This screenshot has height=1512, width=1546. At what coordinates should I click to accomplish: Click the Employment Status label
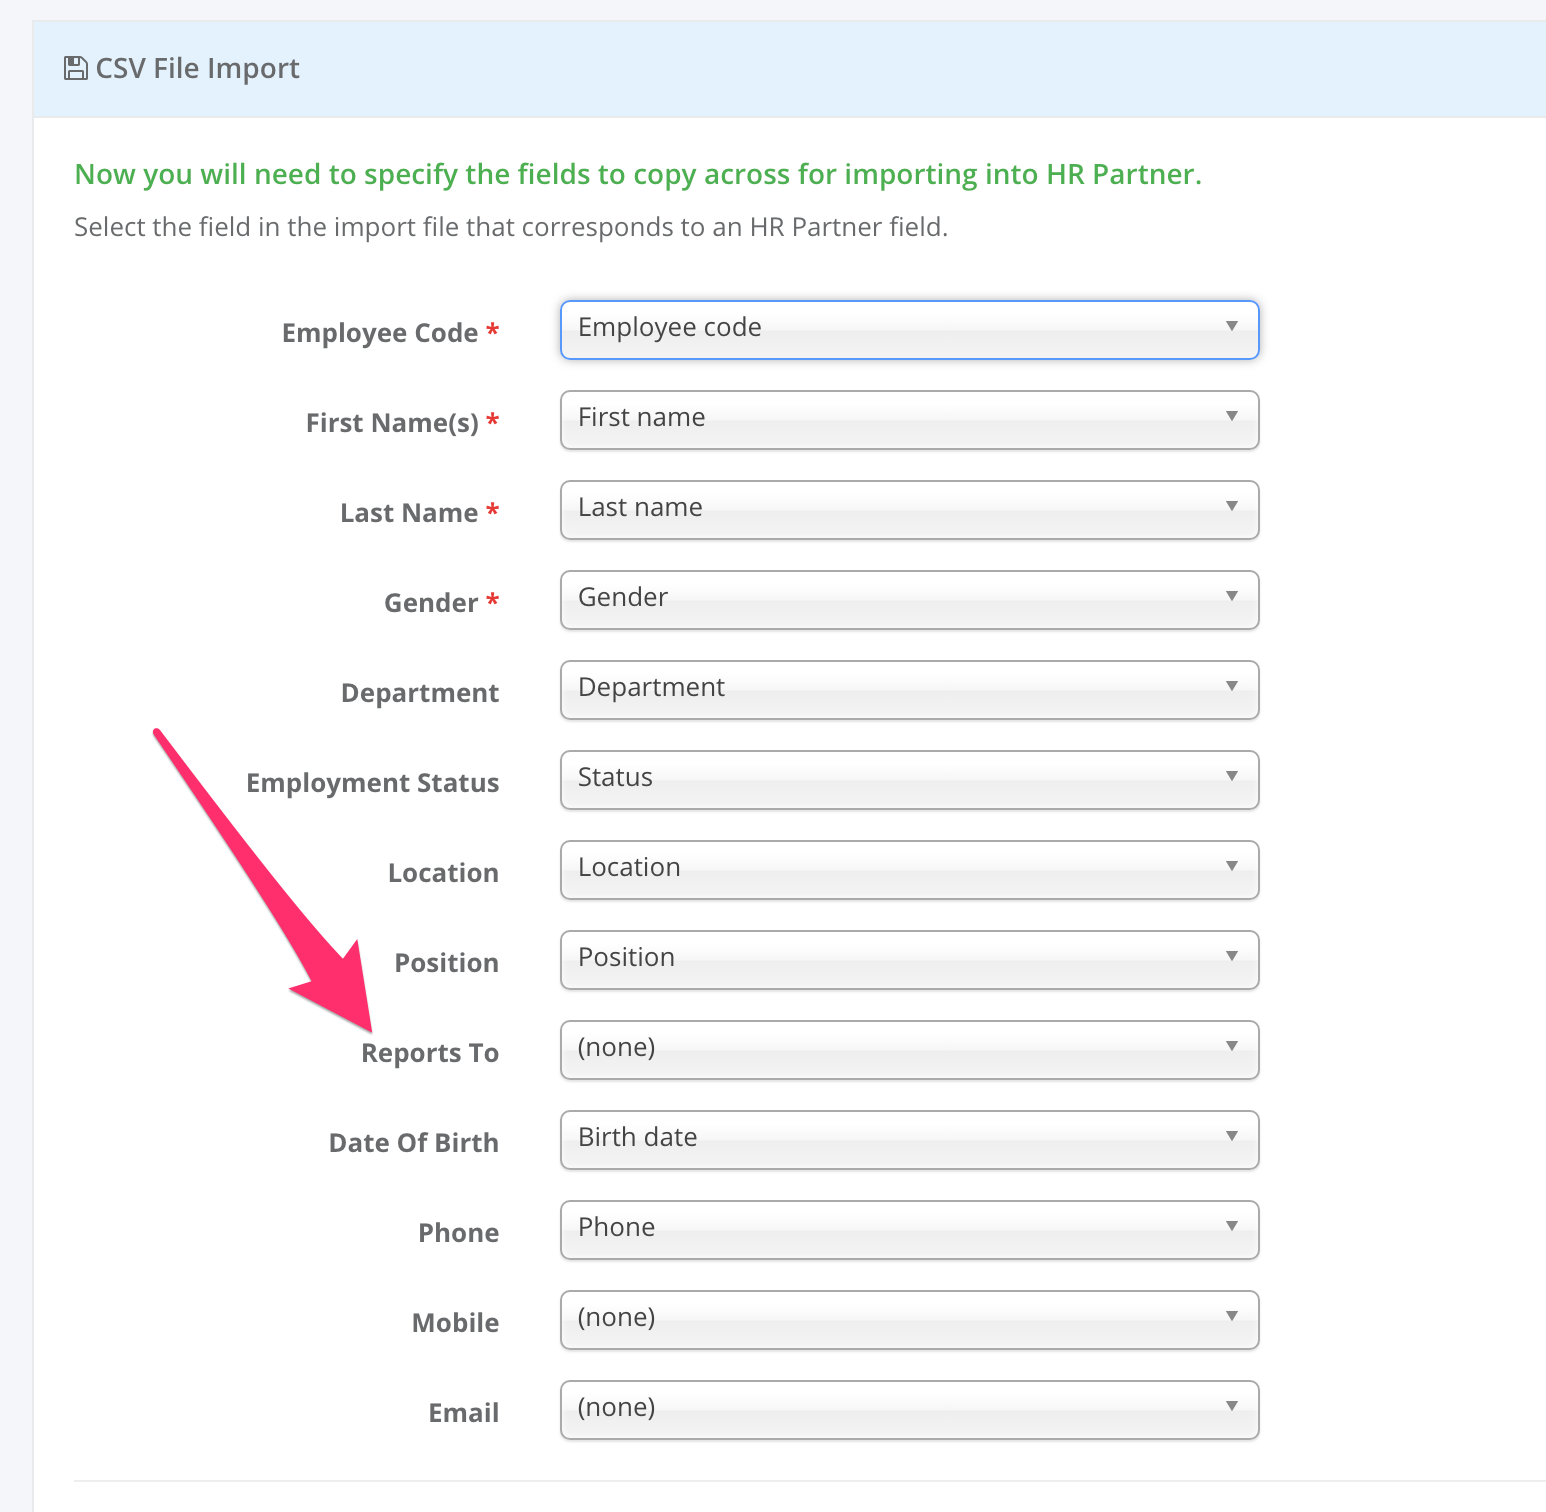coord(373,783)
